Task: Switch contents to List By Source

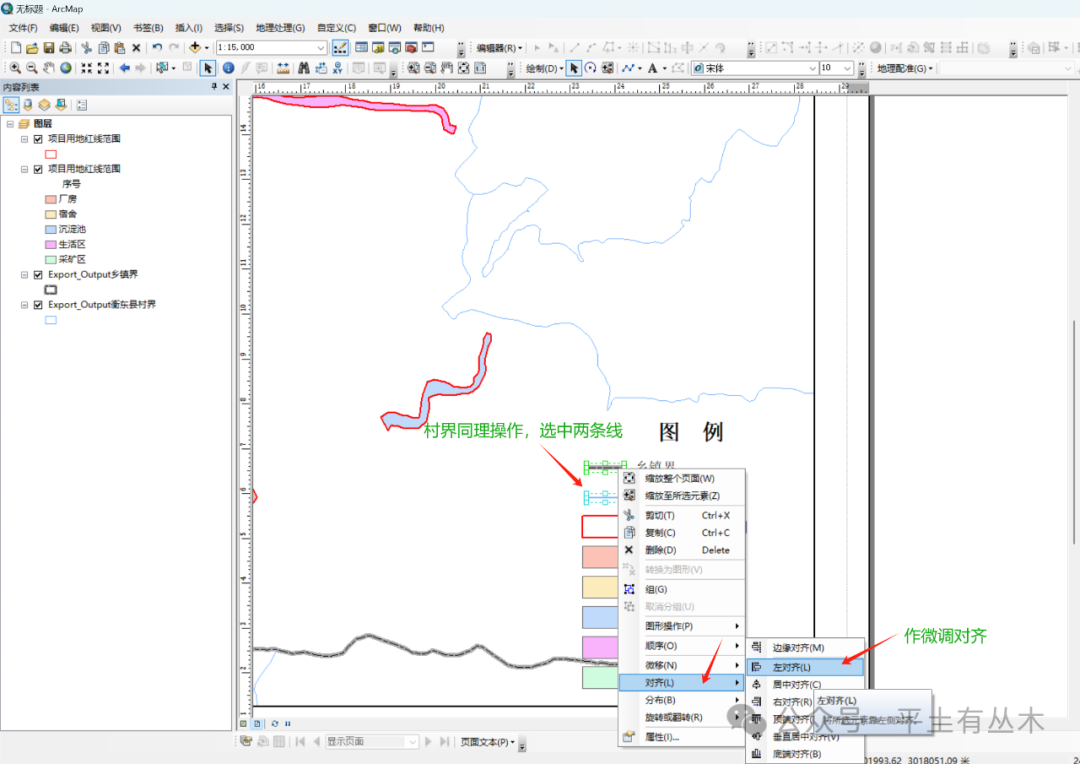Action: [x=28, y=105]
